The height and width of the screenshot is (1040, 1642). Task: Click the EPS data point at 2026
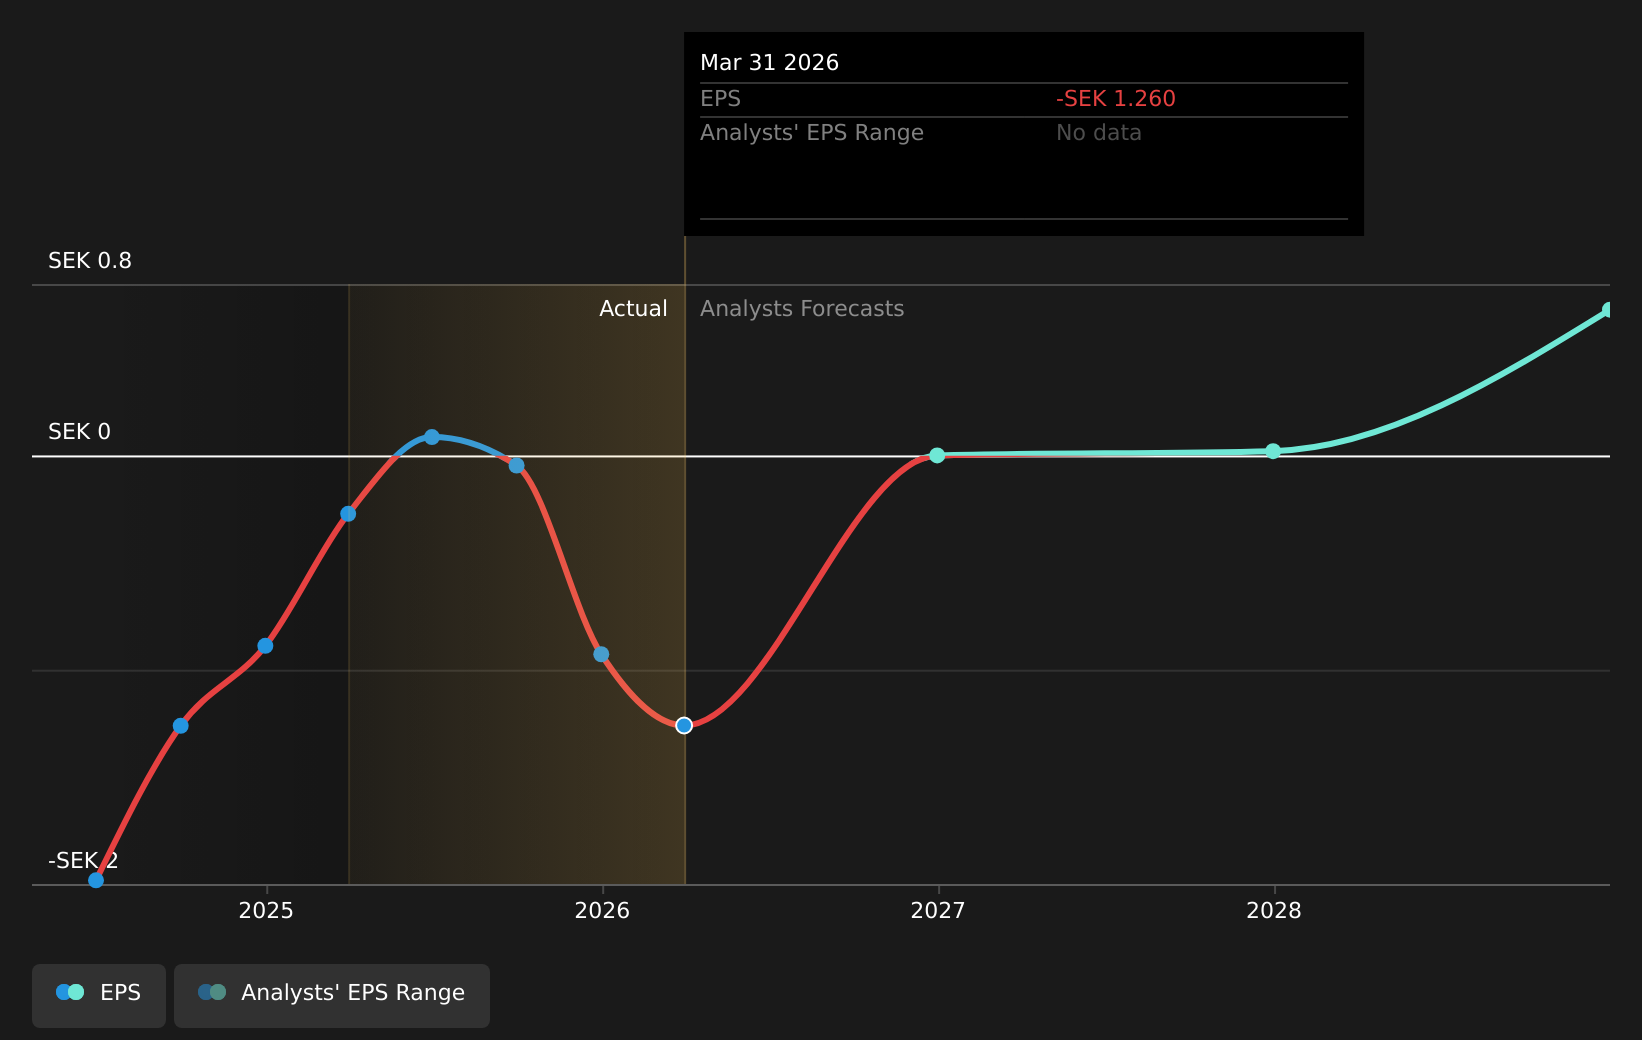pyautogui.click(x=601, y=654)
